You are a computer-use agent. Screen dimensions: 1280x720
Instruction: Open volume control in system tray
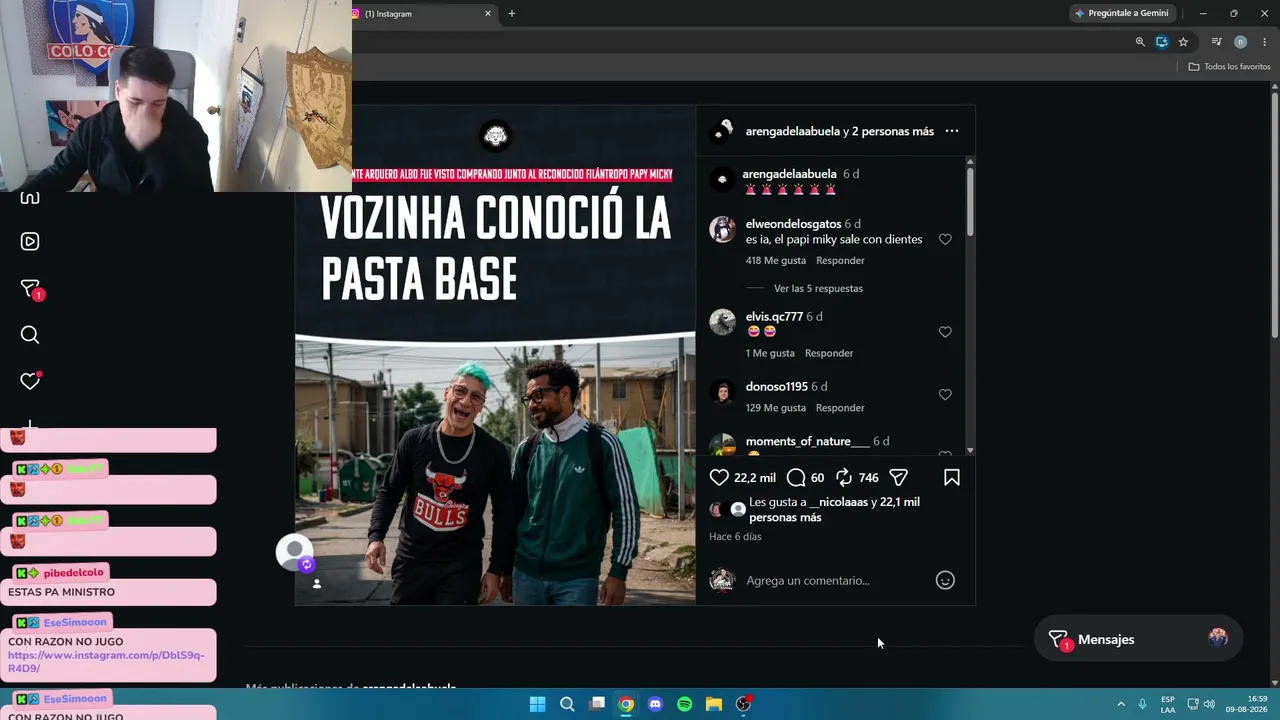tap(1209, 704)
